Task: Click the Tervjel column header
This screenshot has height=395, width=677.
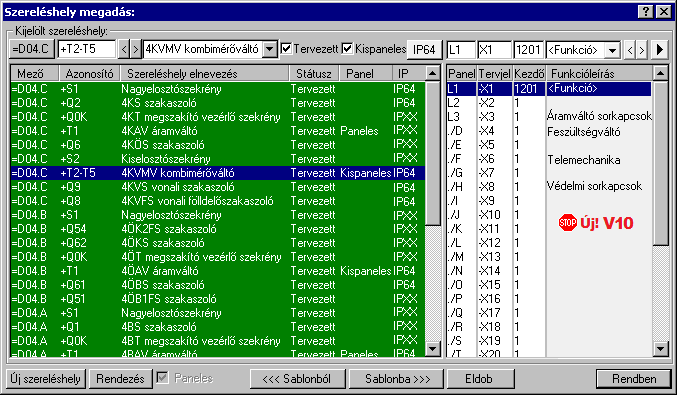Action: point(495,73)
